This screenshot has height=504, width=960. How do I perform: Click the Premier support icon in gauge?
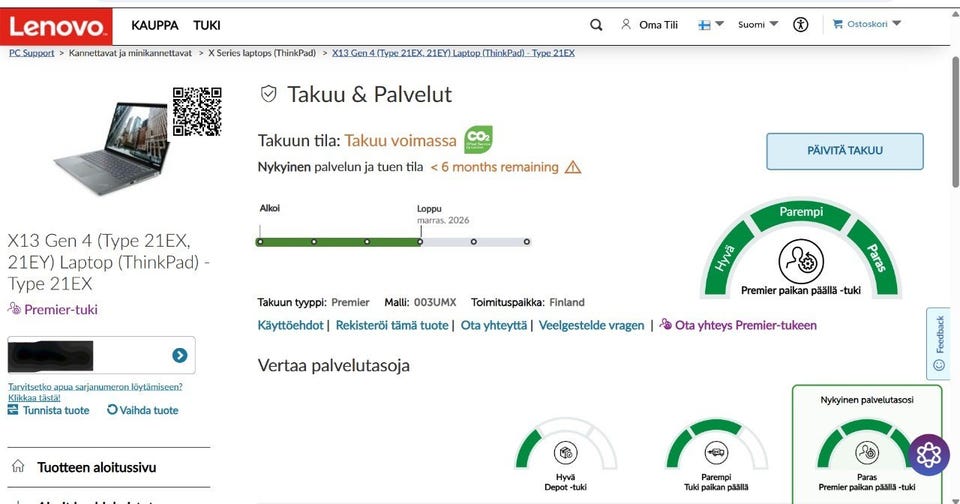[801, 261]
